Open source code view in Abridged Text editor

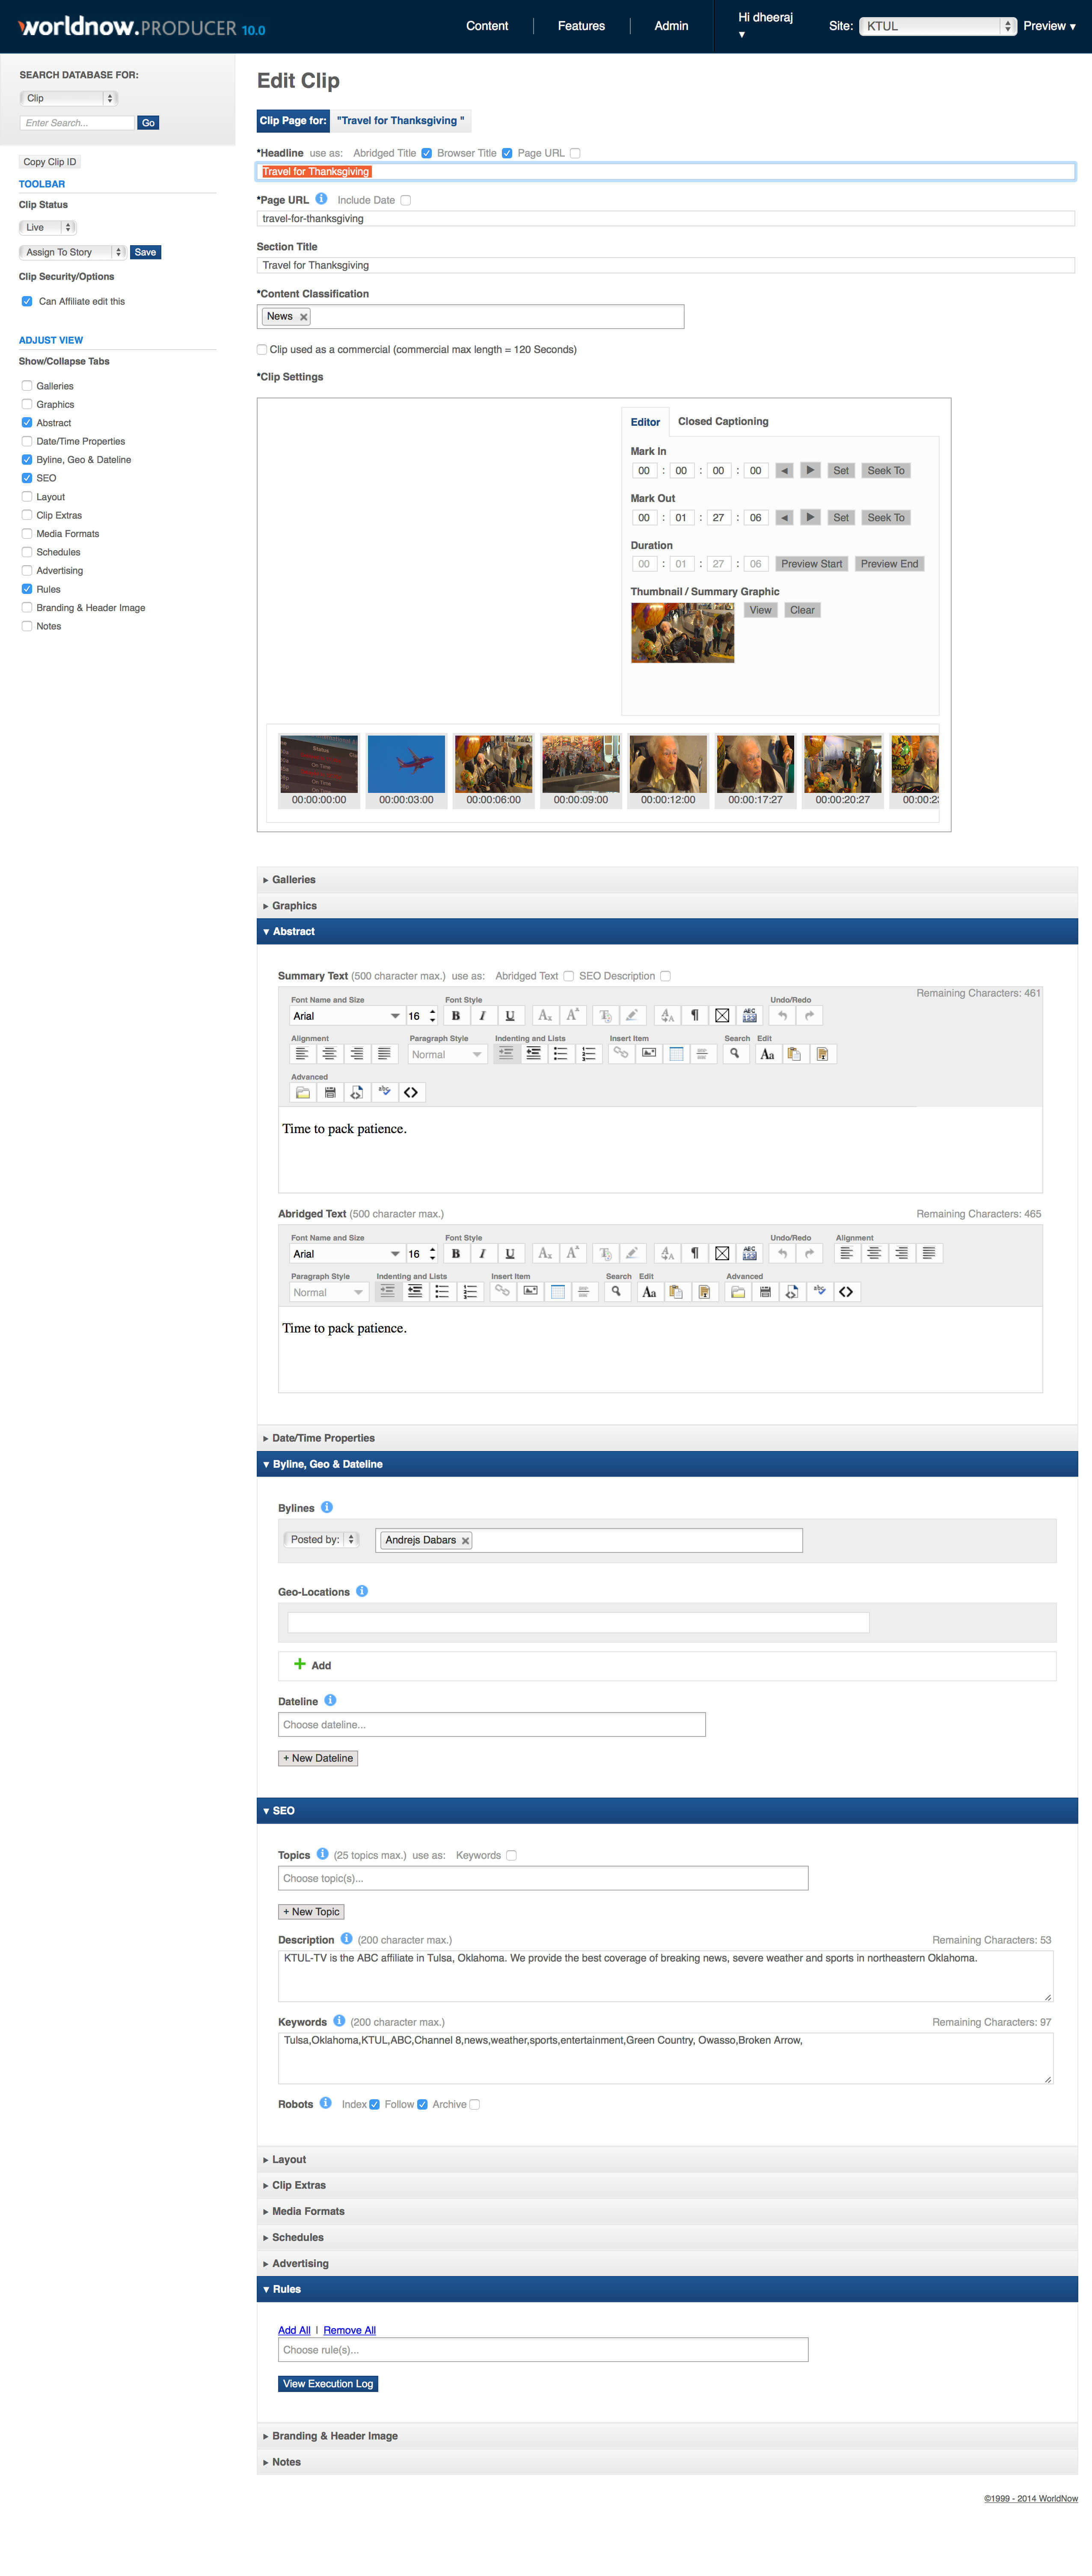coord(846,1292)
